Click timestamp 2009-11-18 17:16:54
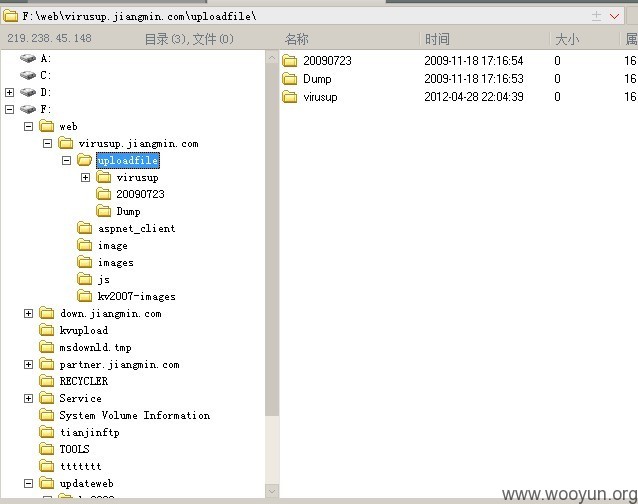Image resolution: width=638 pixels, height=504 pixels. 474,61
